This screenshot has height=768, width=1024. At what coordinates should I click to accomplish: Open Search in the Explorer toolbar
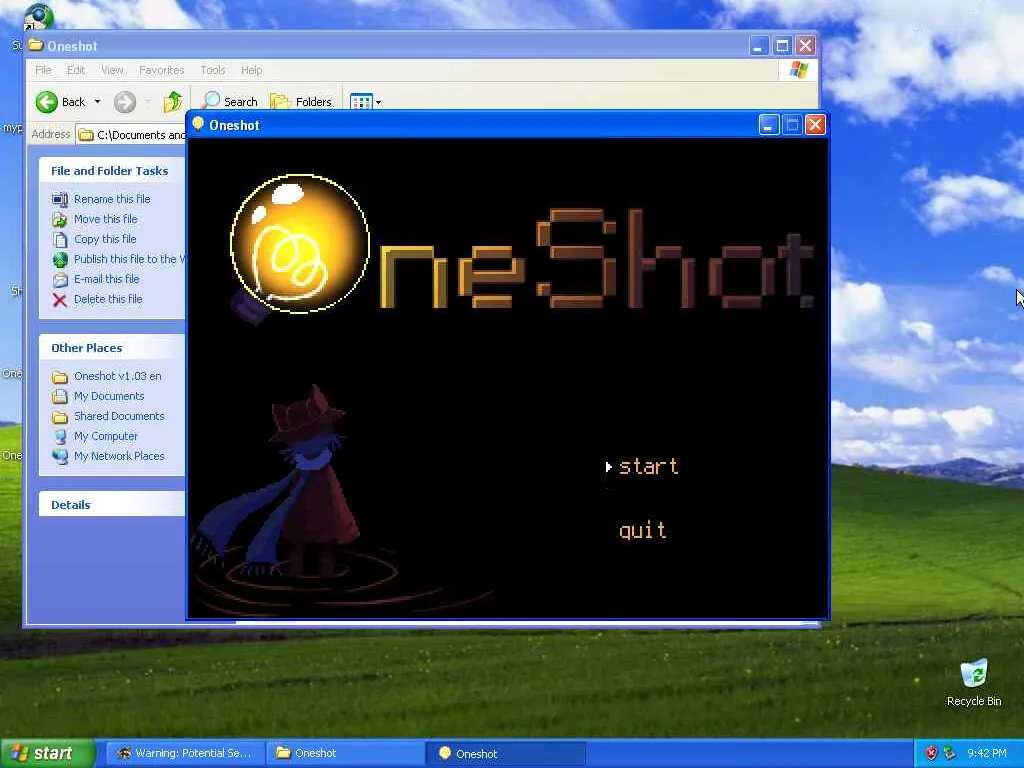tap(229, 102)
